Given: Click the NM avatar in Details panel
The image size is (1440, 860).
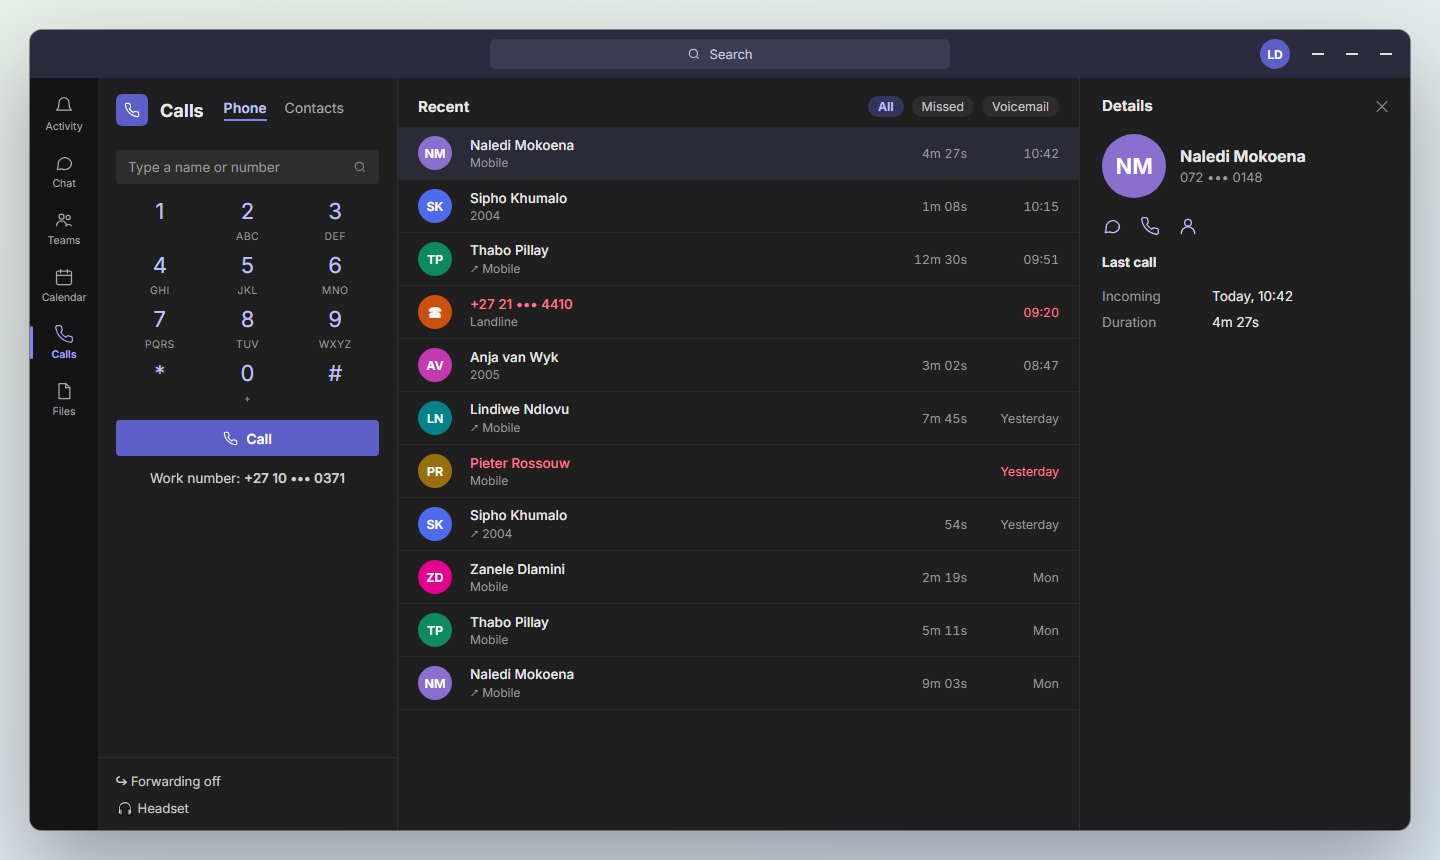Looking at the screenshot, I should pyautogui.click(x=1134, y=166).
